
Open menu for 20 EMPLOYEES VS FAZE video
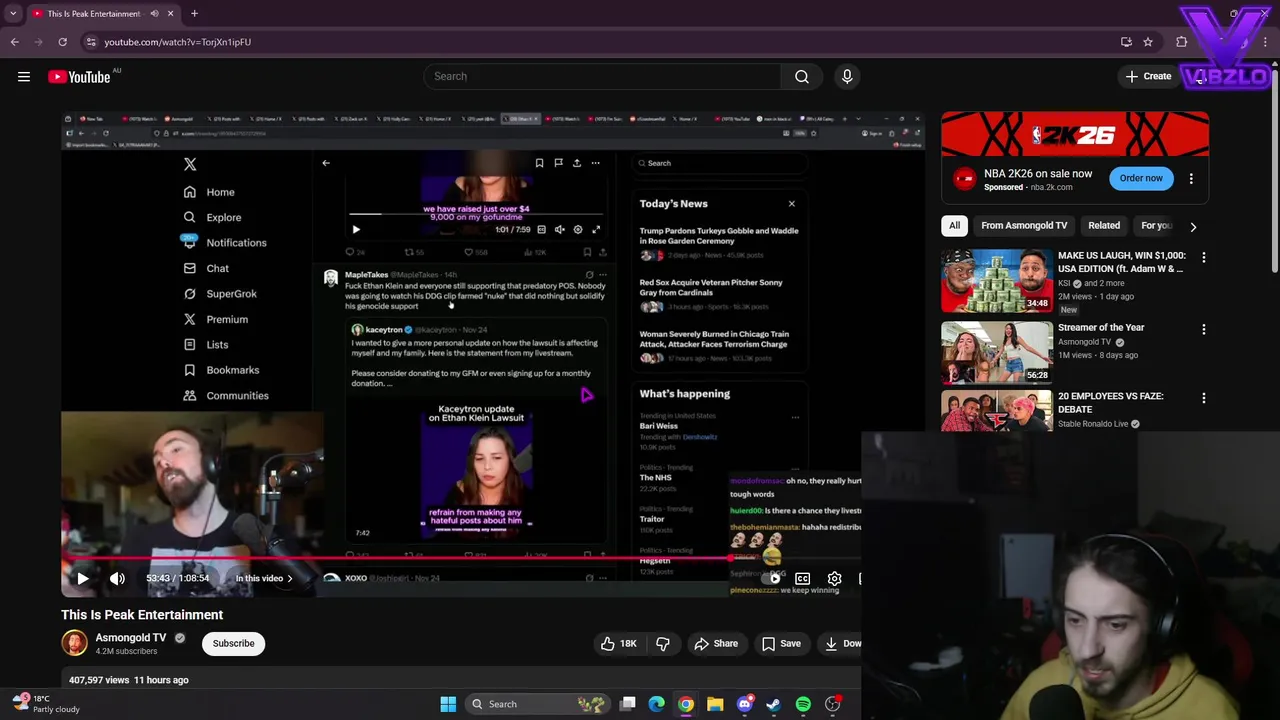pyautogui.click(x=1204, y=398)
